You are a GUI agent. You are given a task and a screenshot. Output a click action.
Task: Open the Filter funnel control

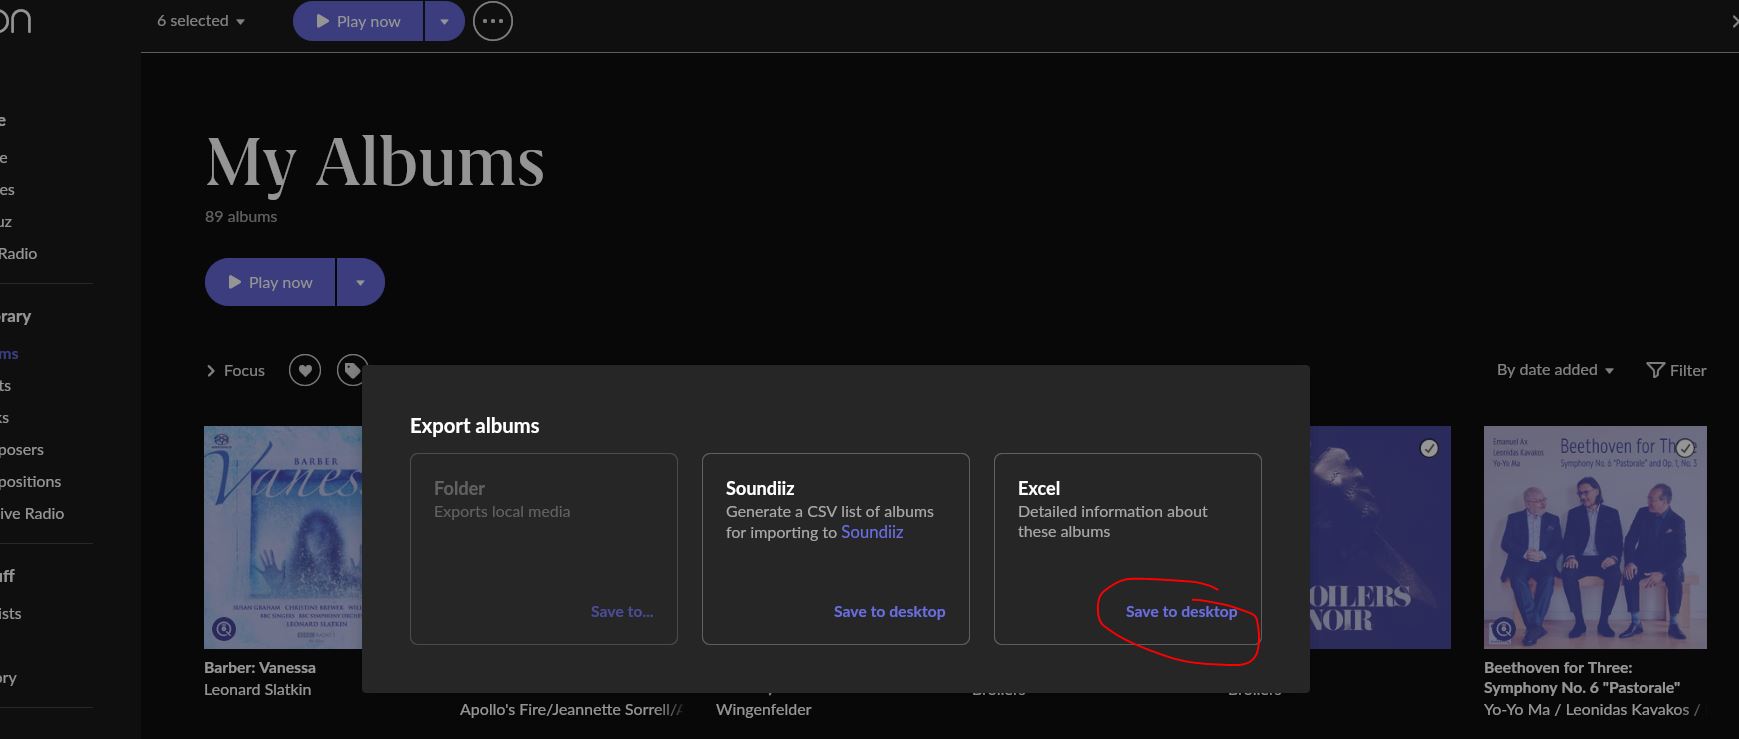point(1676,370)
